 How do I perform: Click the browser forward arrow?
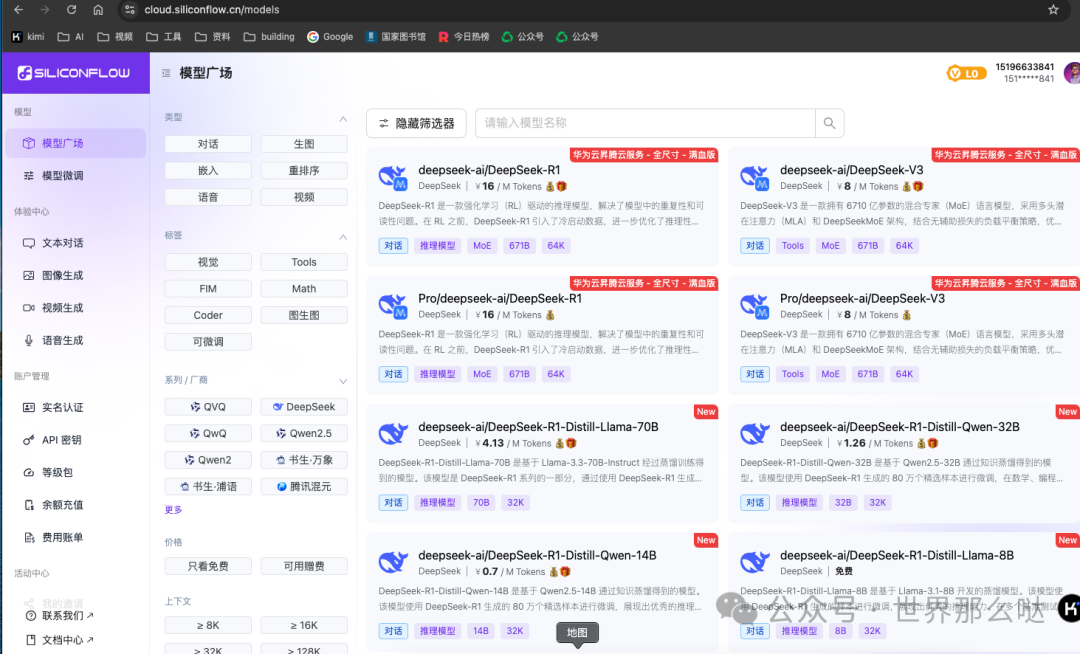tap(45, 10)
